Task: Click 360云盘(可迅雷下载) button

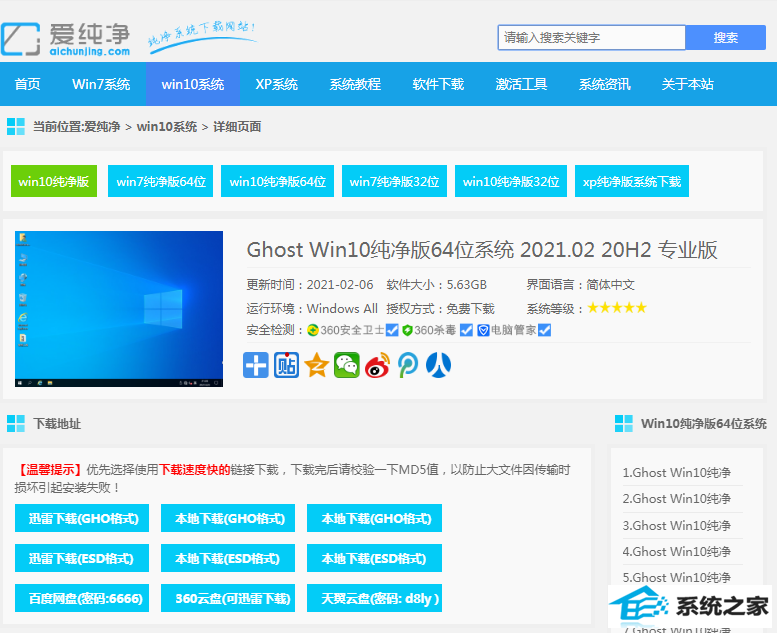Action: (x=228, y=598)
